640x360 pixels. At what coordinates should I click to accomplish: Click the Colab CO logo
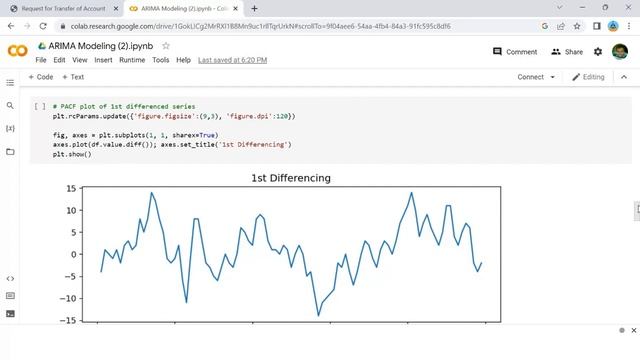[18, 51]
